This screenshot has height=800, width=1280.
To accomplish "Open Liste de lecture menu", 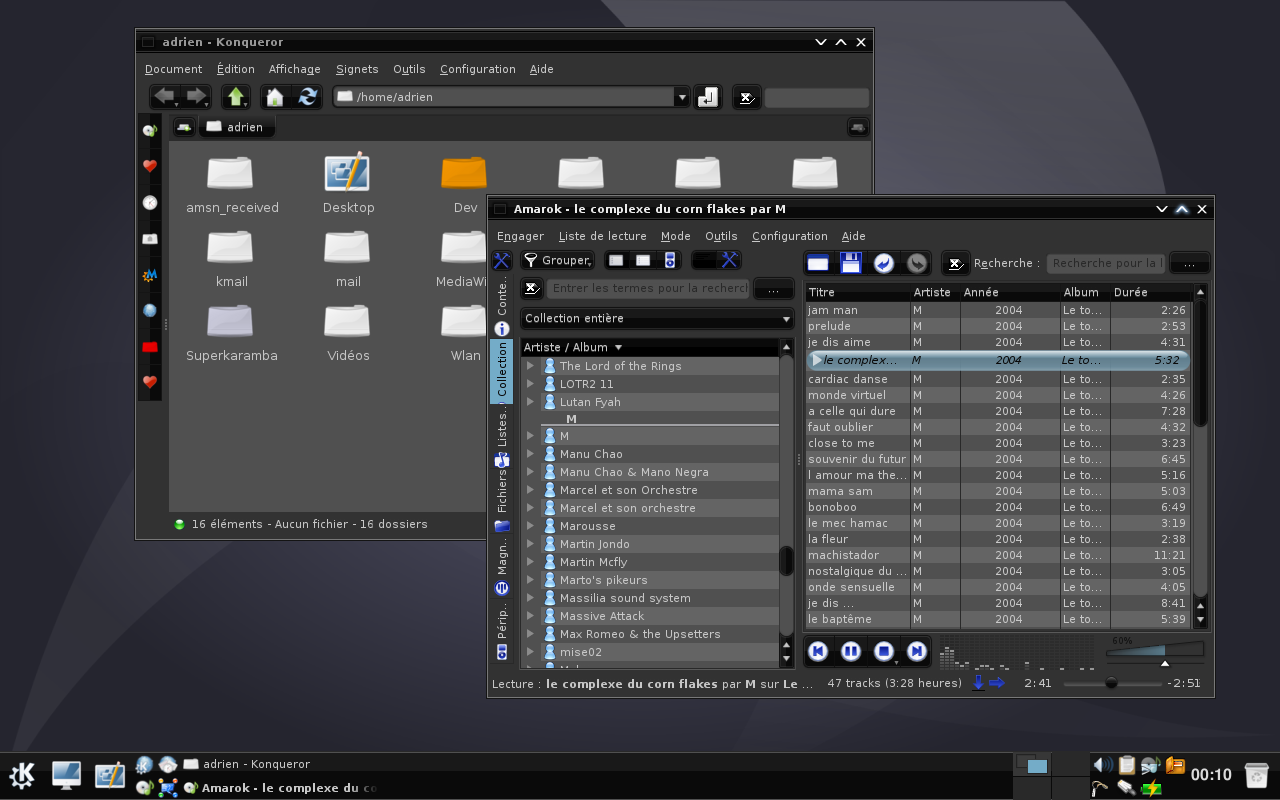I will (602, 236).
